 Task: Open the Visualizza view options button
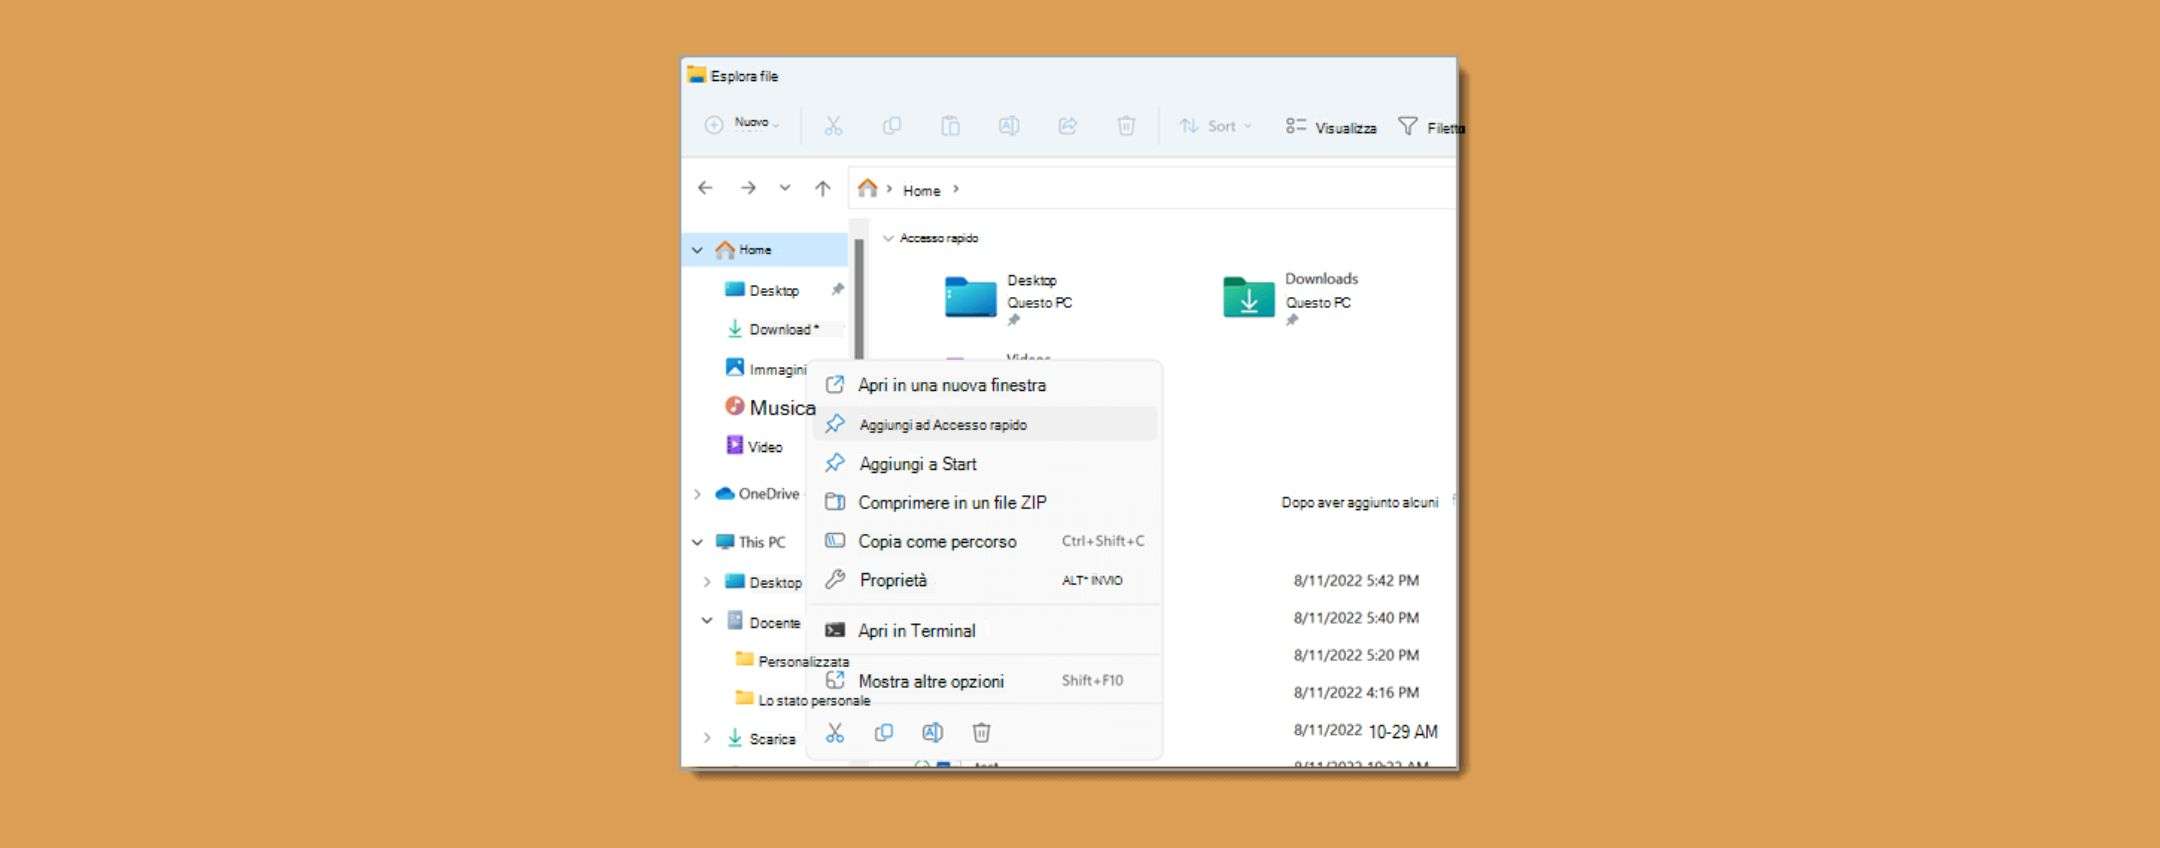tap(1331, 127)
